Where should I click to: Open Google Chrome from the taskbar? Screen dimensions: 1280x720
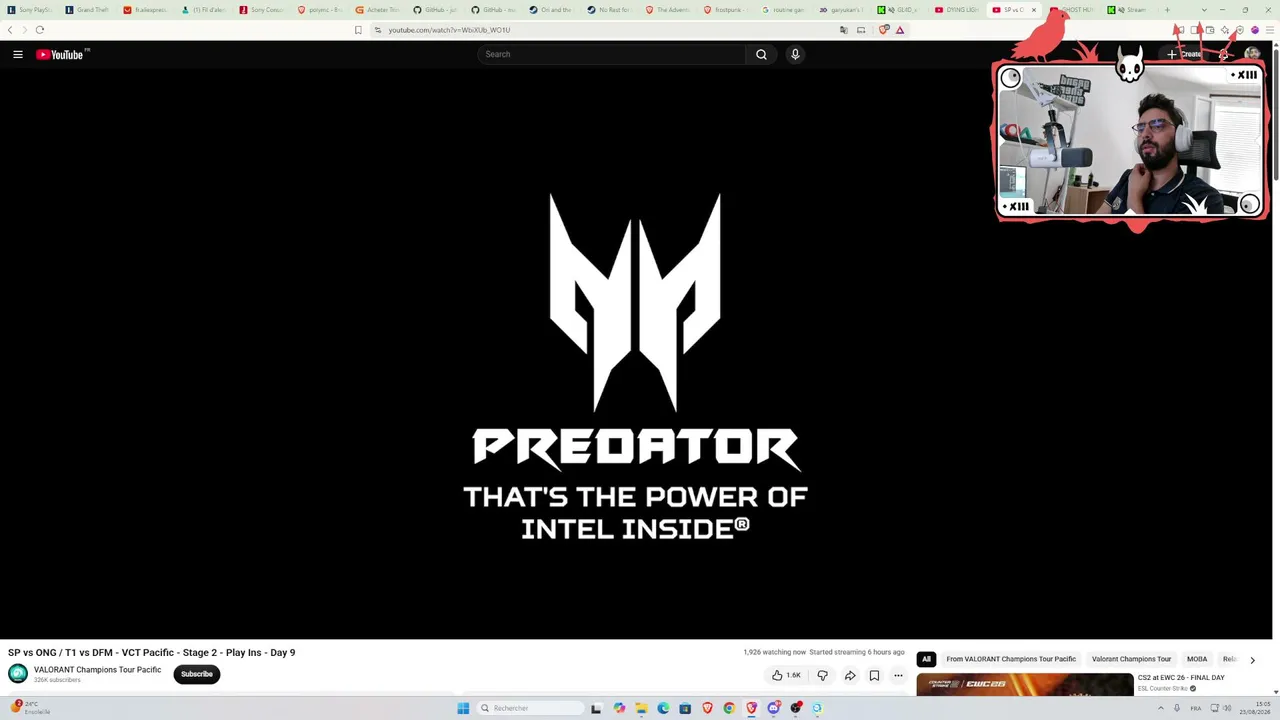[x=729, y=708]
